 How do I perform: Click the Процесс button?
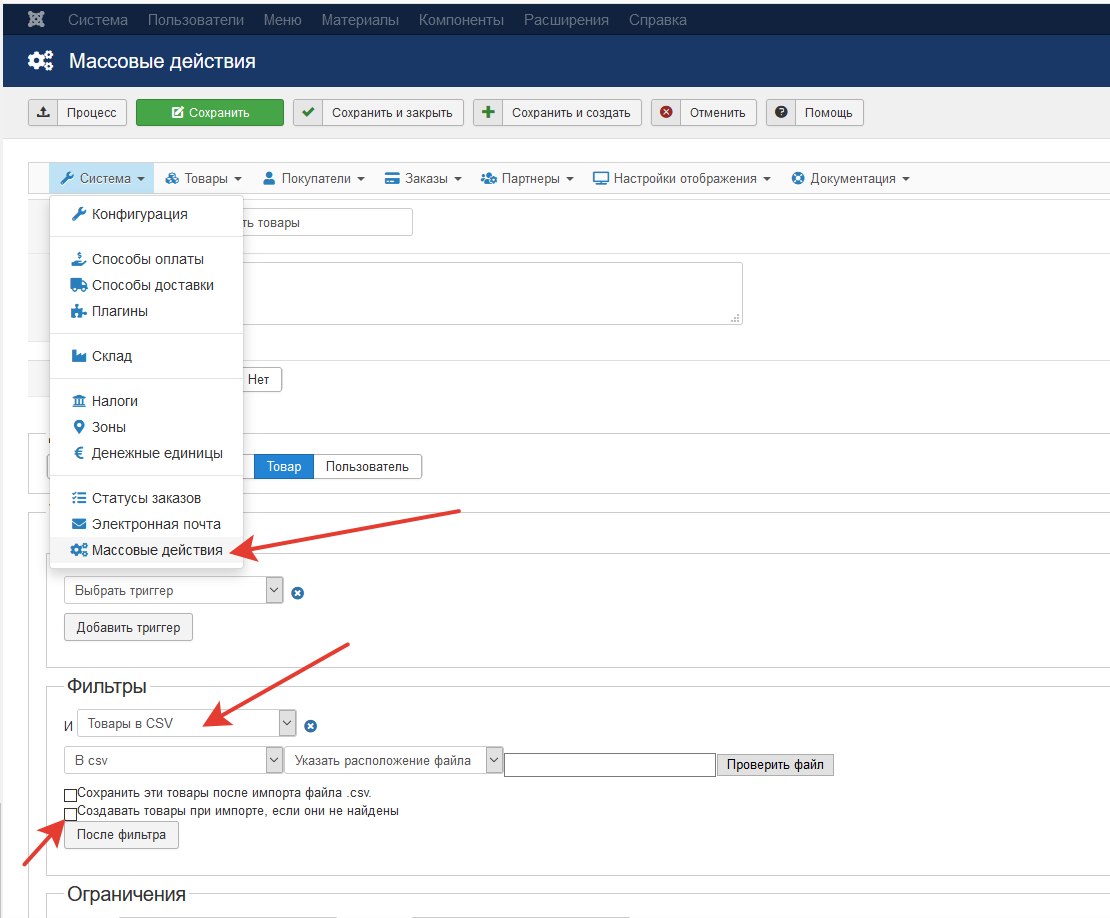click(77, 113)
